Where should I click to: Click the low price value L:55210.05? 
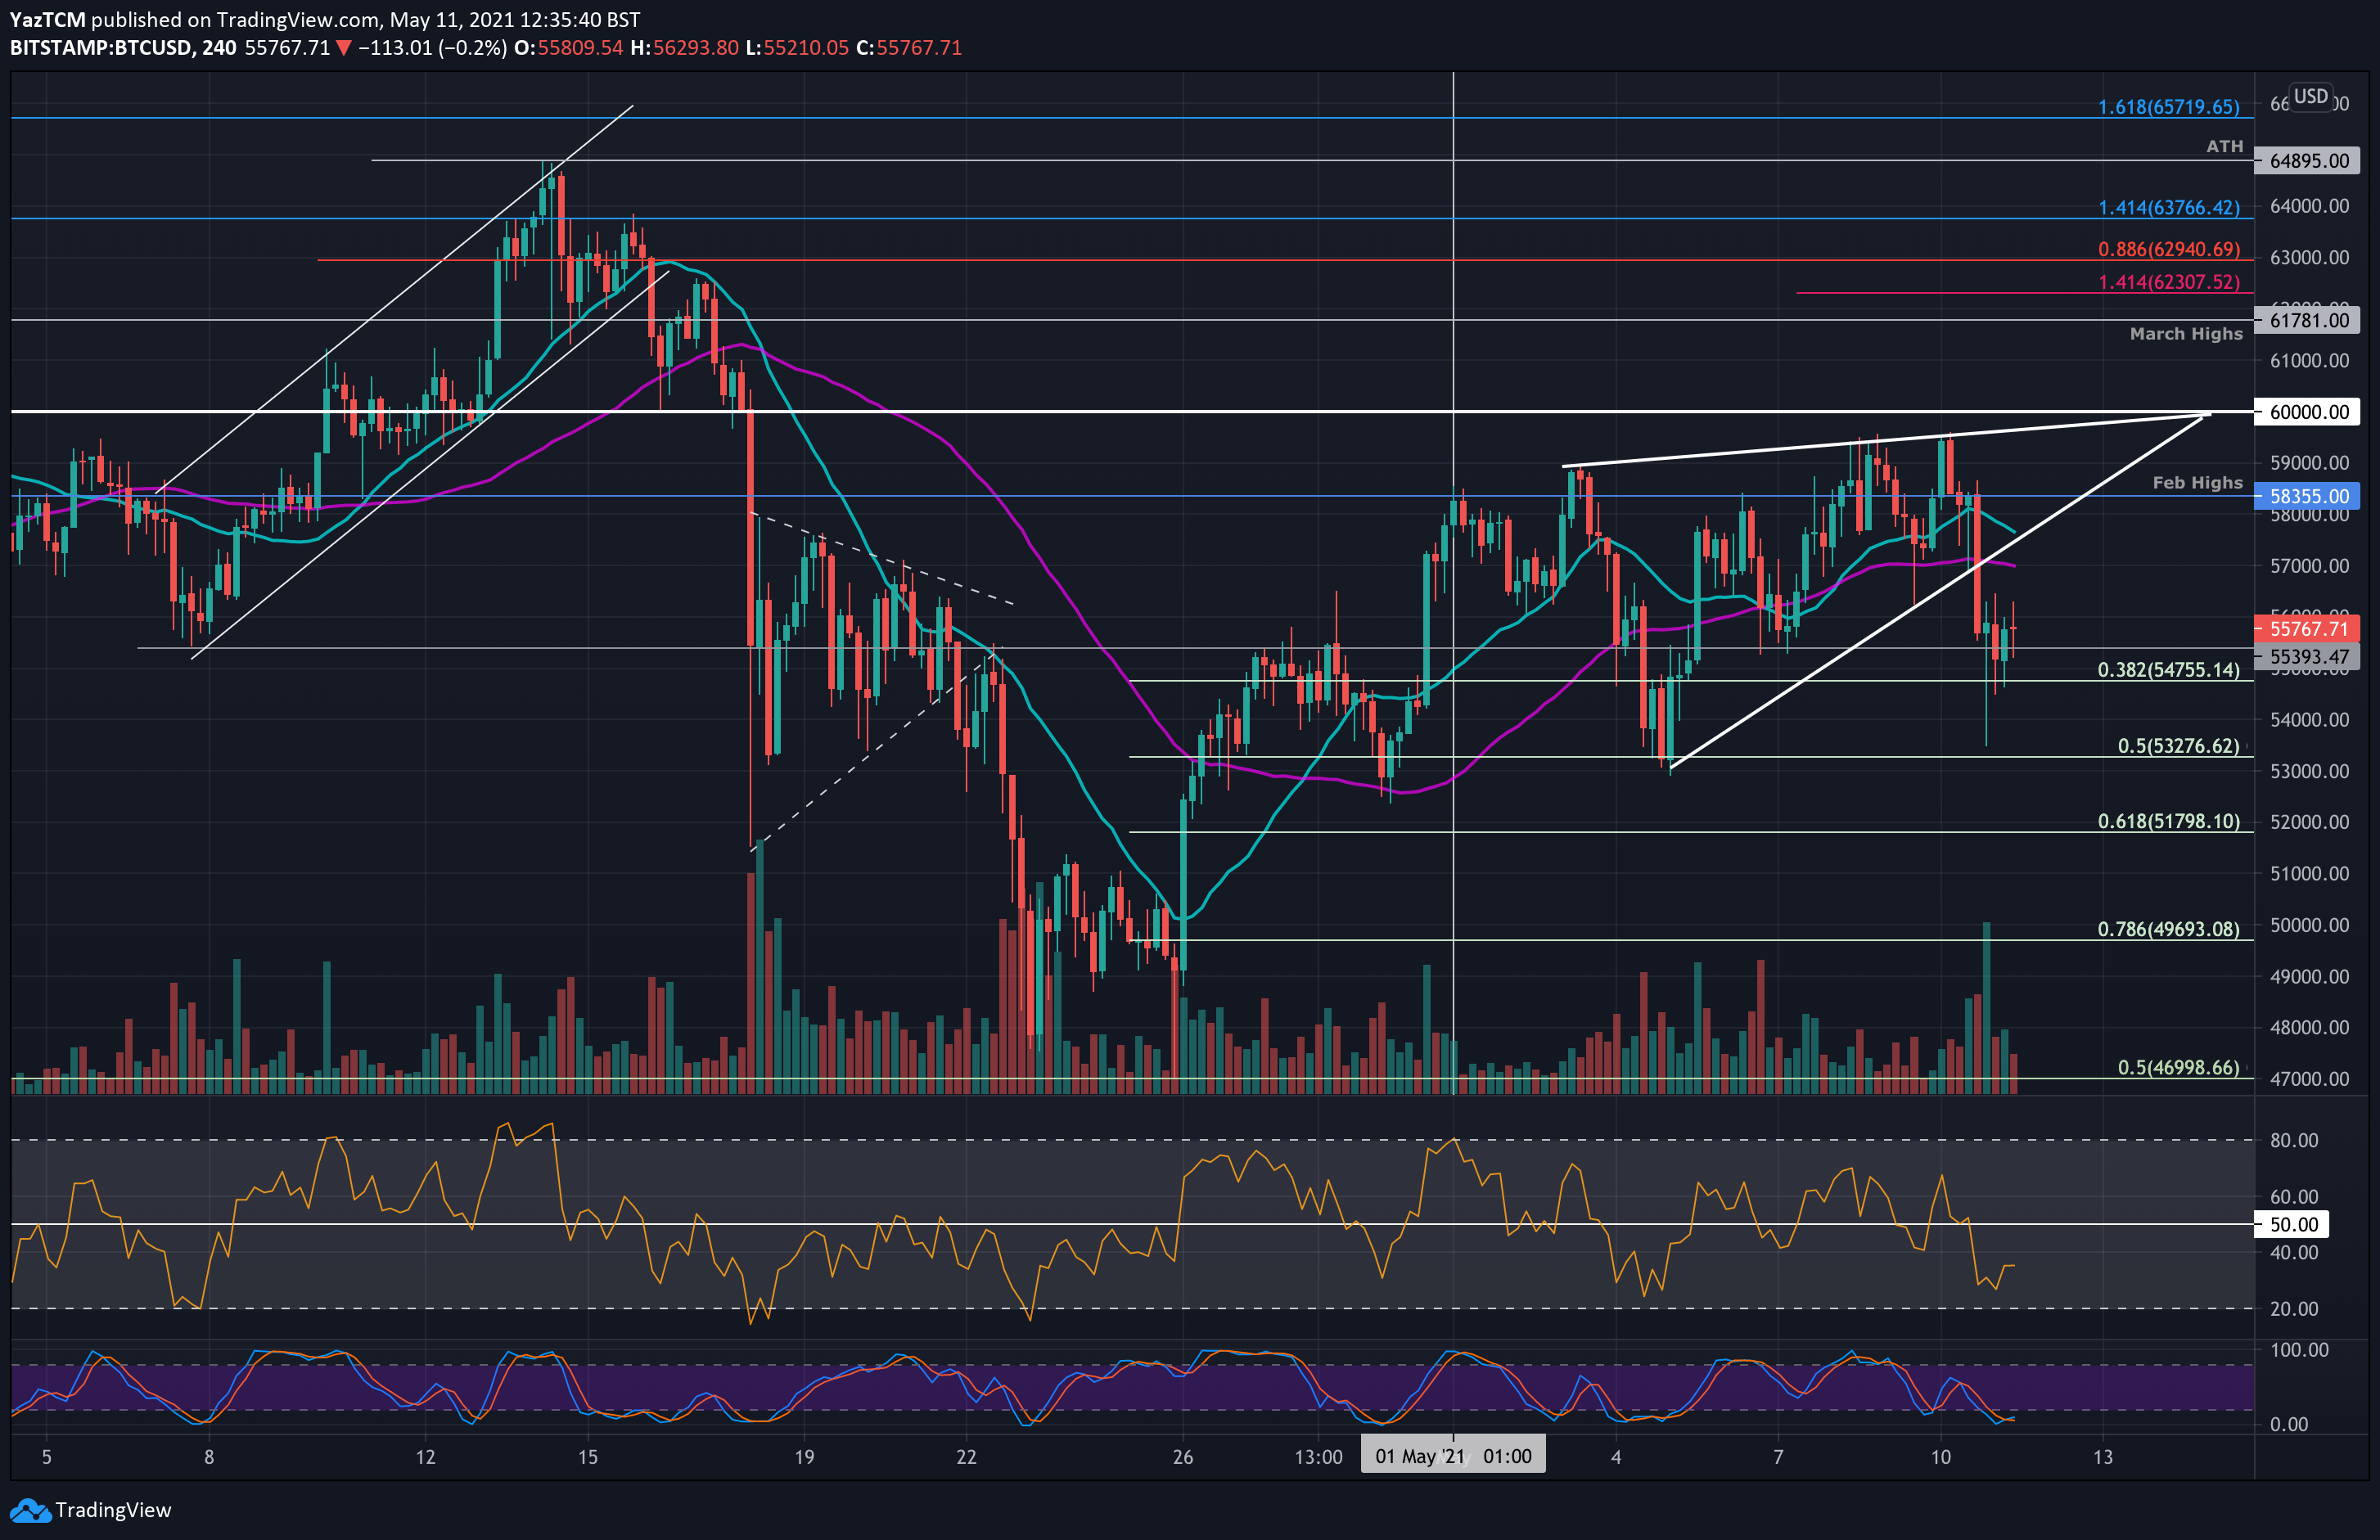point(797,48)
